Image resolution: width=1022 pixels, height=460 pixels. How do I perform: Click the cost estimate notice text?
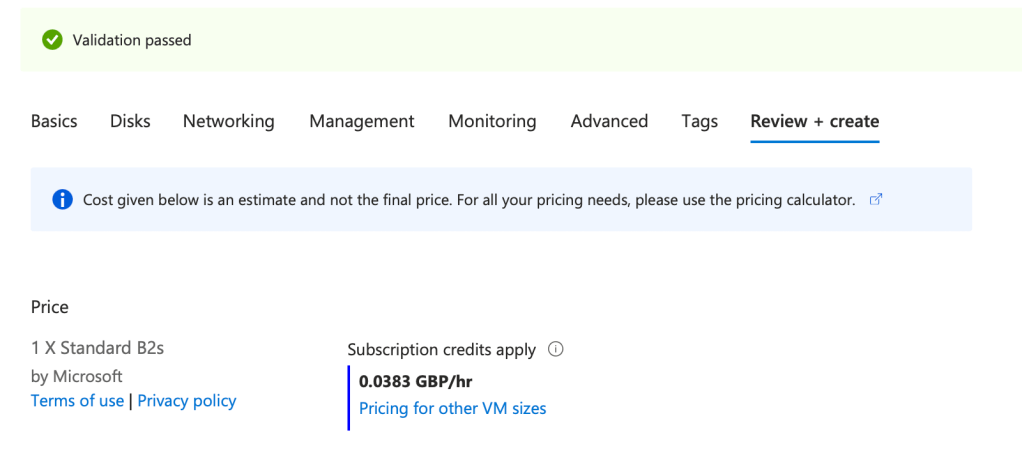[468, 200]
